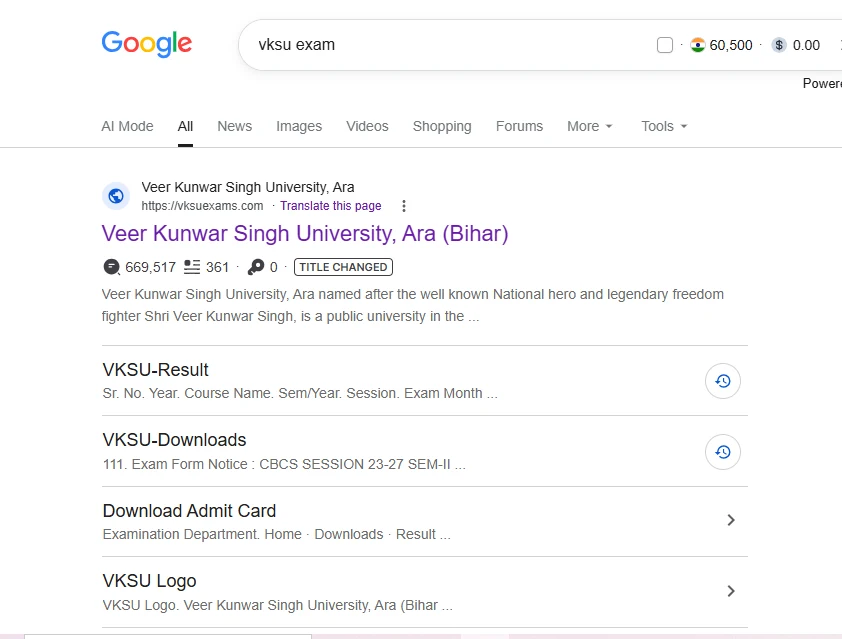Click the word count icon next to 361
Image resolution: width=842 pixels, height=639 pixels.
[192, 267]
